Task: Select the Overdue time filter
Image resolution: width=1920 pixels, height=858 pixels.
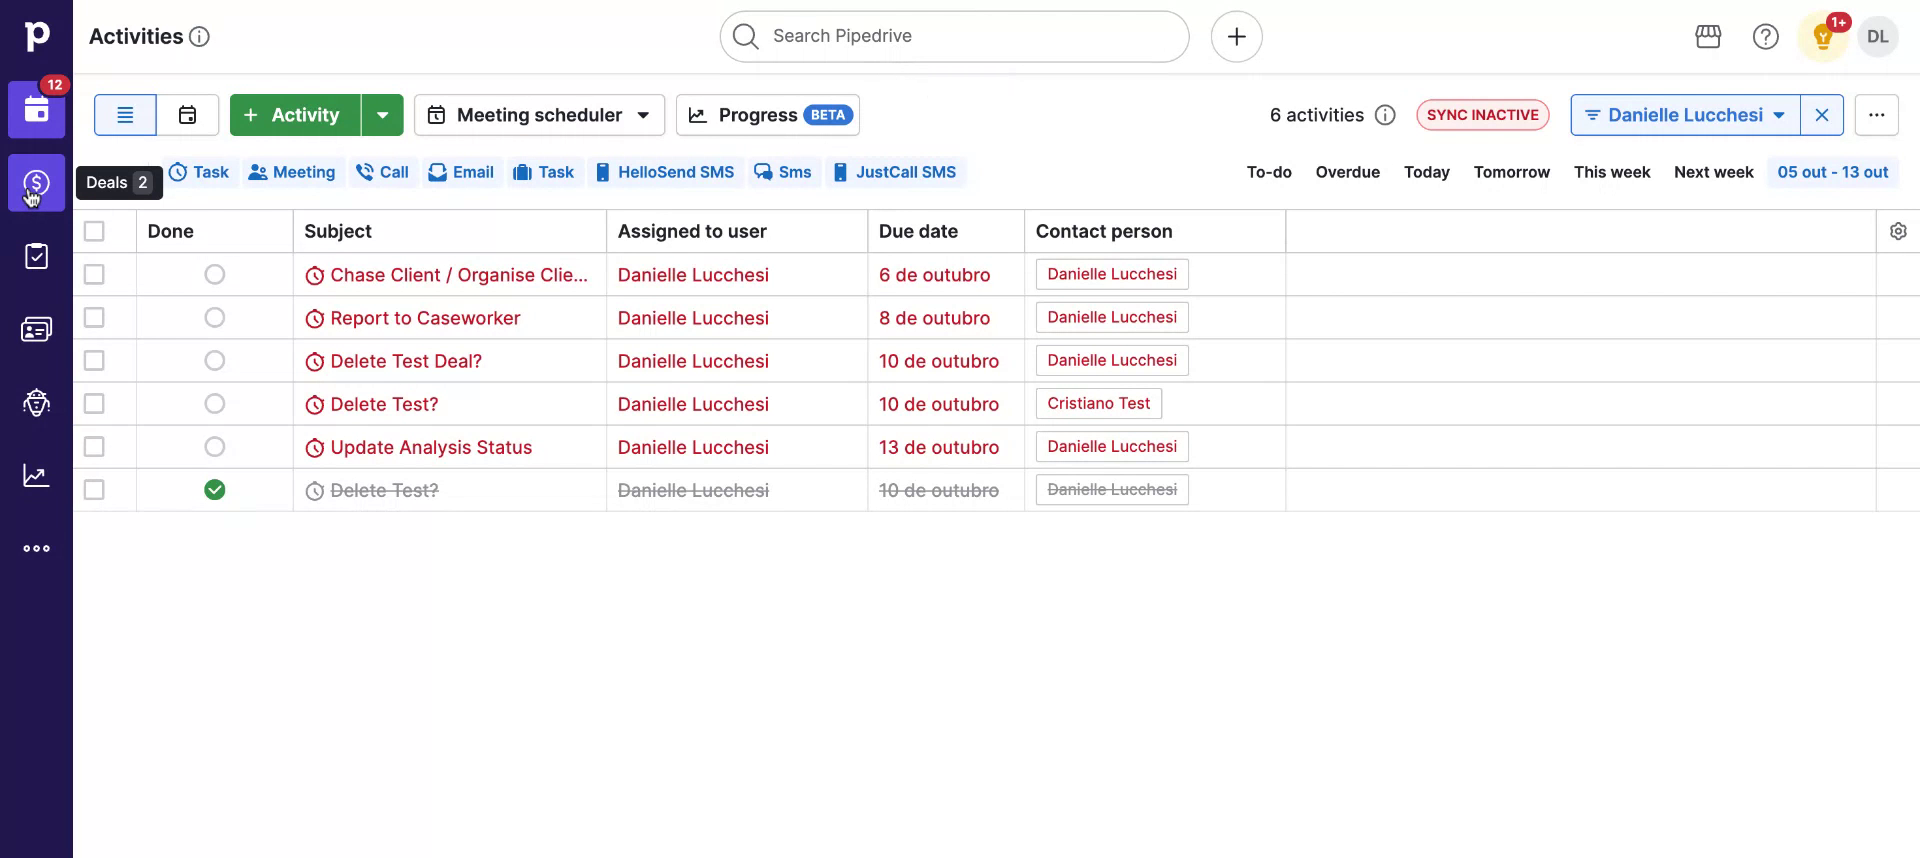Action: (x=1348, y=172)
